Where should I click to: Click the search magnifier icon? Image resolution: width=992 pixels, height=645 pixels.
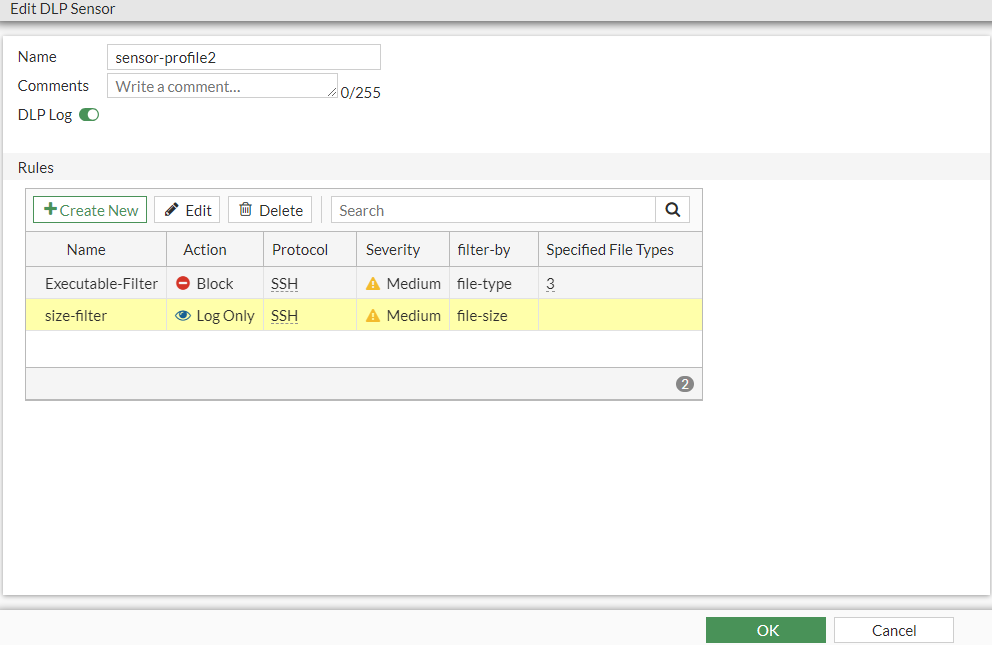coord(672,210)
